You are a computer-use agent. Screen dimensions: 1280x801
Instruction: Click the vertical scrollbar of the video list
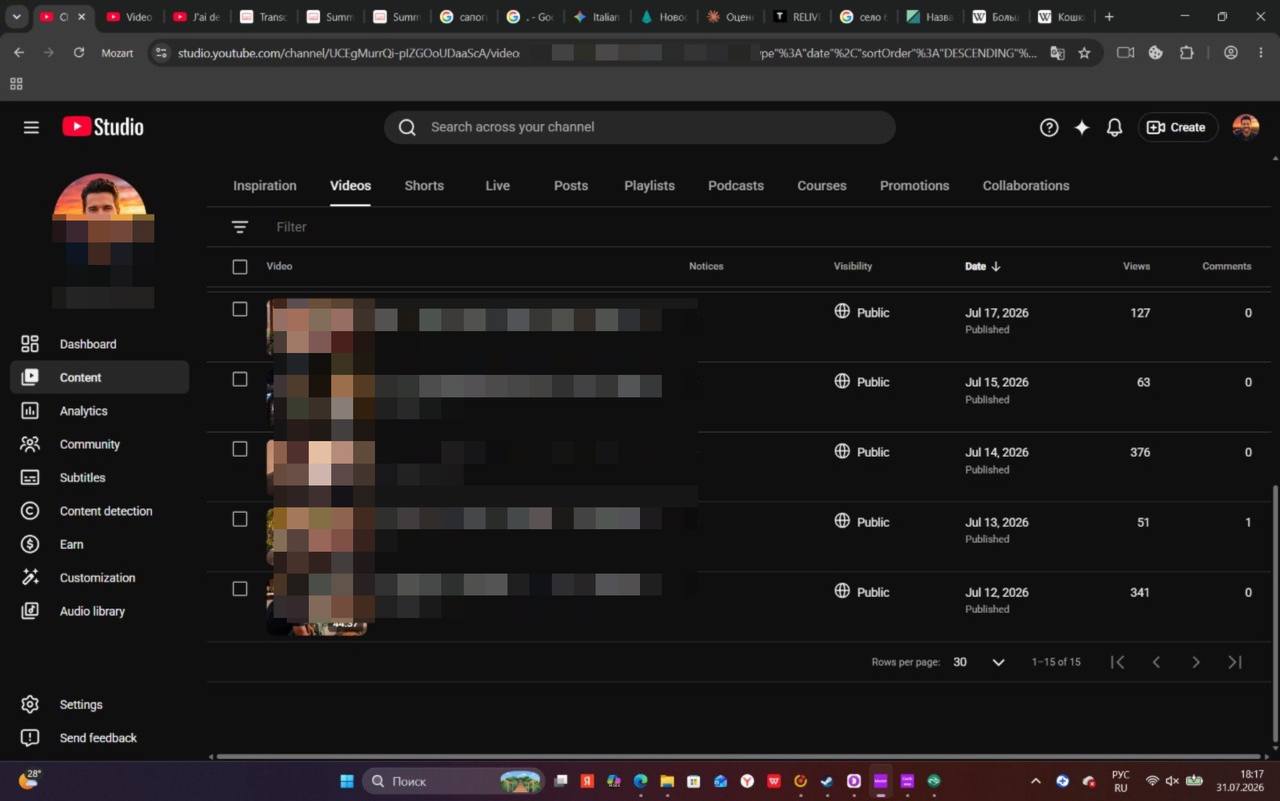pyautogui.click(x=1275, y=612)
